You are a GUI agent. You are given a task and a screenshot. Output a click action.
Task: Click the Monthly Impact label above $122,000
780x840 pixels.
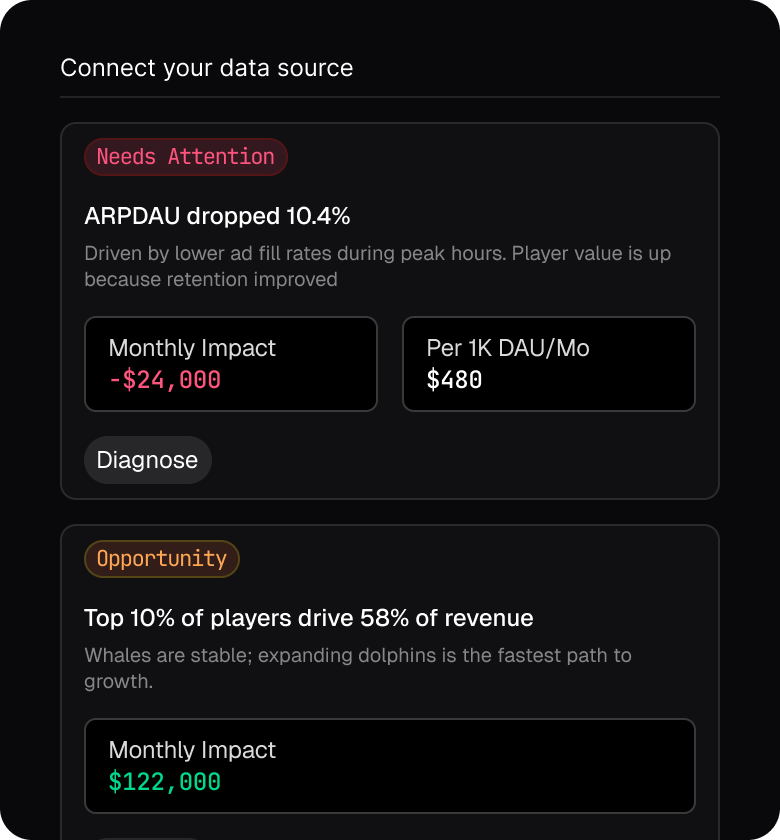tap(192, 750)
